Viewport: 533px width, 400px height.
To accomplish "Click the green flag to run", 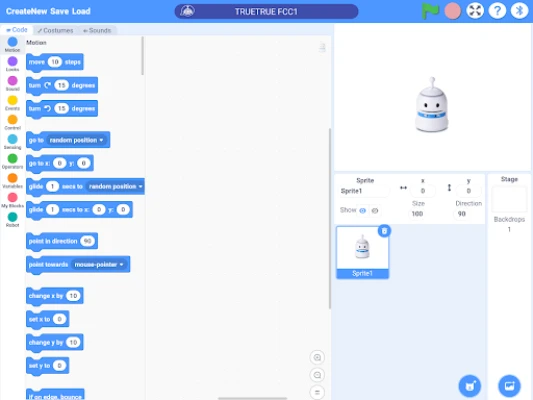I will point(430,11).
